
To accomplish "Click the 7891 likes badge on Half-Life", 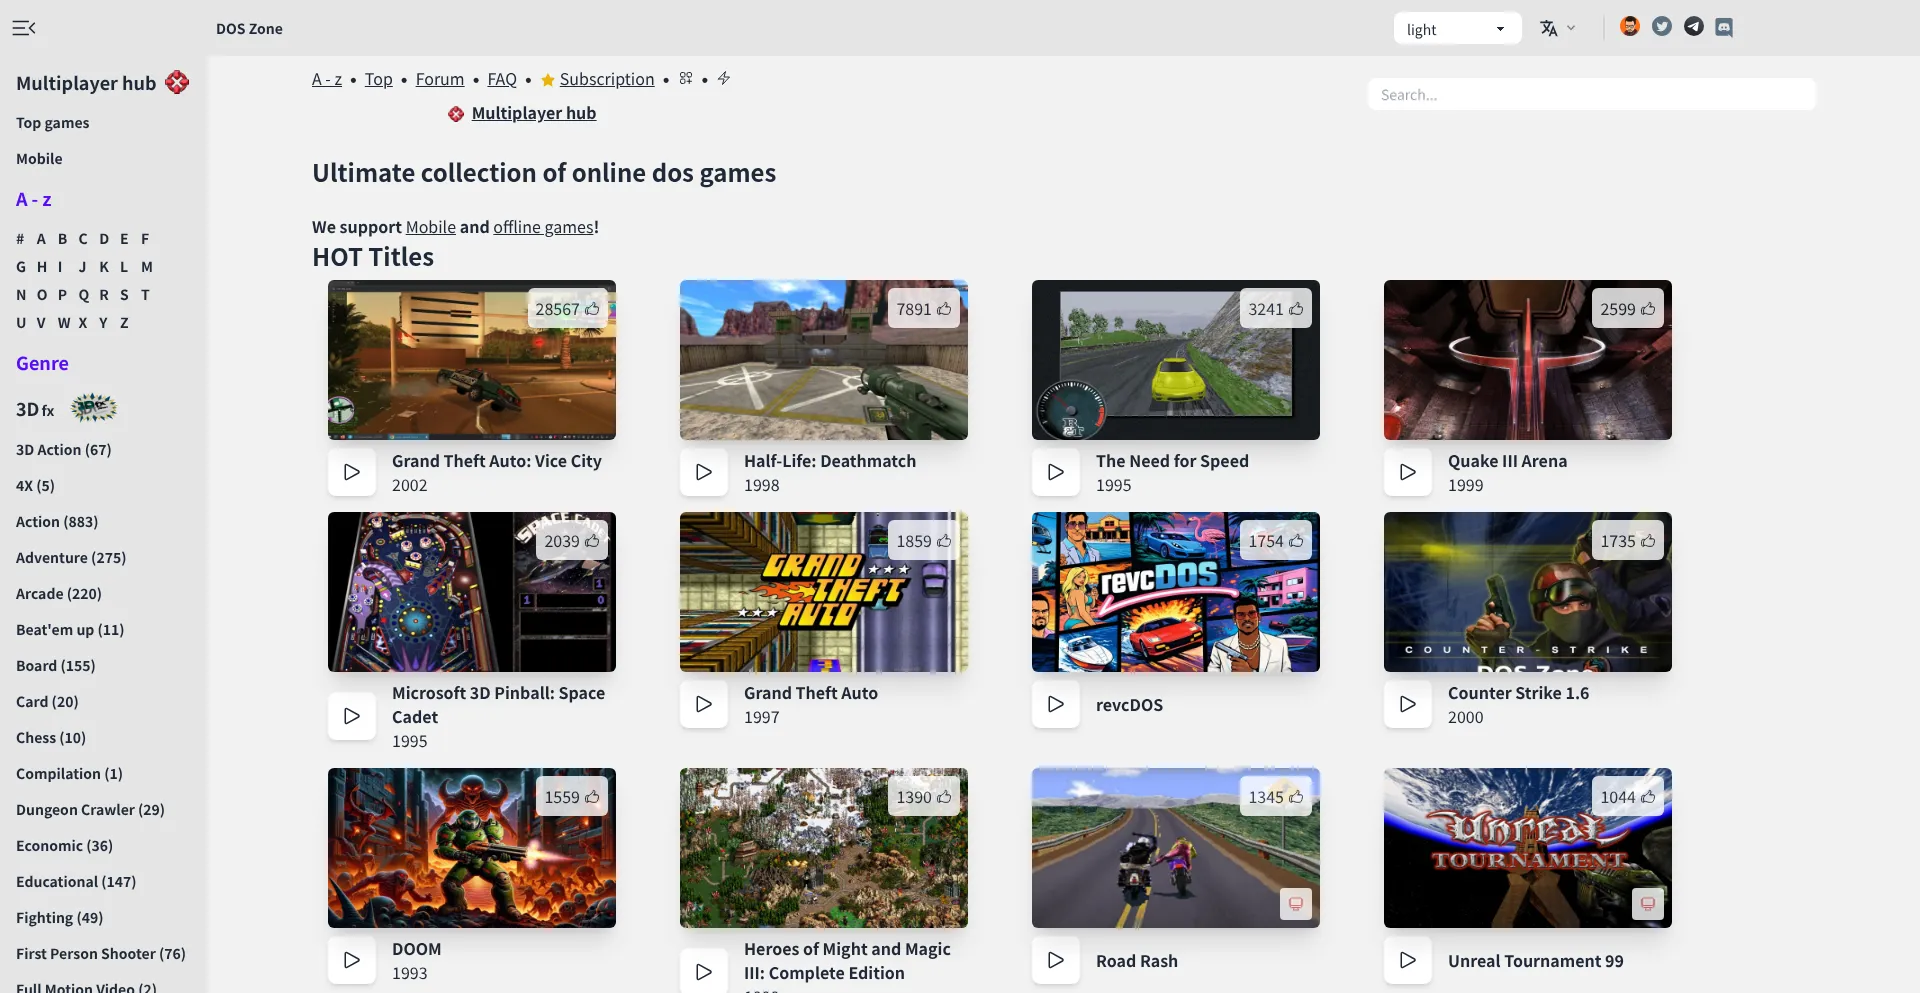I will point(924,309).
